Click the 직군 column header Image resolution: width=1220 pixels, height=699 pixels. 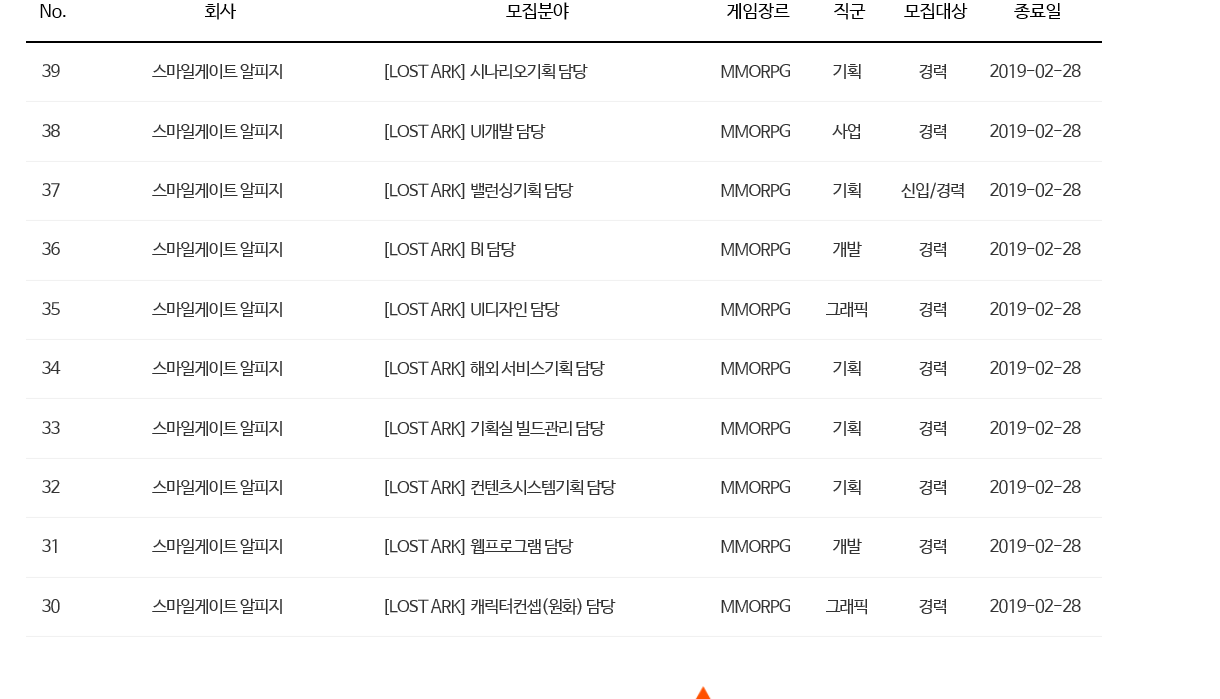[x=848, y=12]
